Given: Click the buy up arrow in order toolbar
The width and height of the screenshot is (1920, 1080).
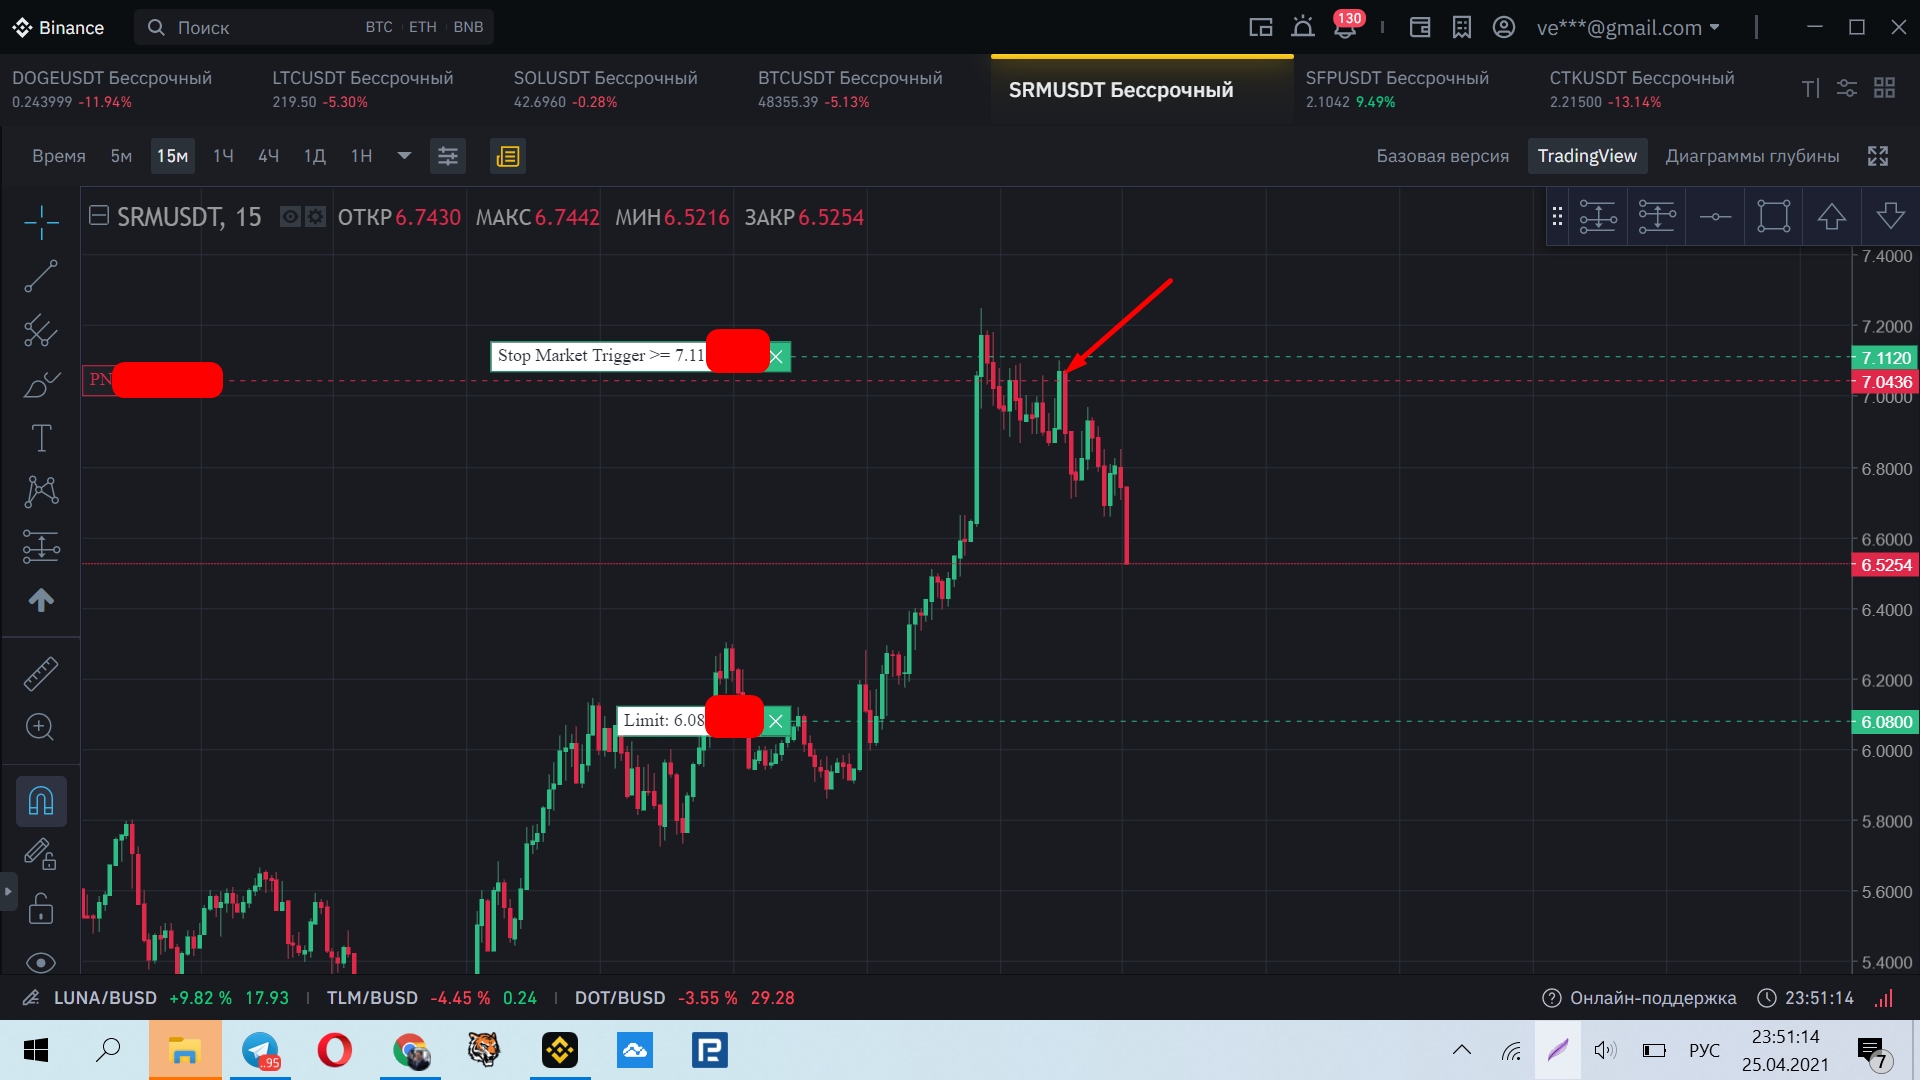Looking at the screenshot, I should [x=1831, y=216].
